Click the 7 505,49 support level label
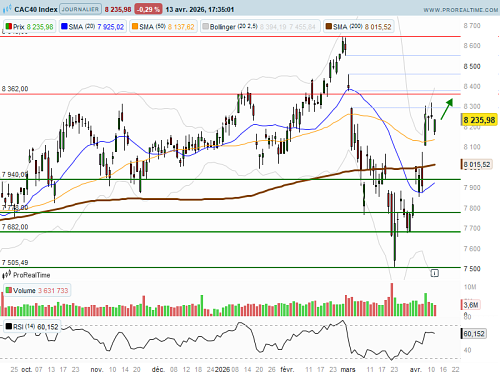Viewport: 500px width, 375px height. click(x=15, y=262)
